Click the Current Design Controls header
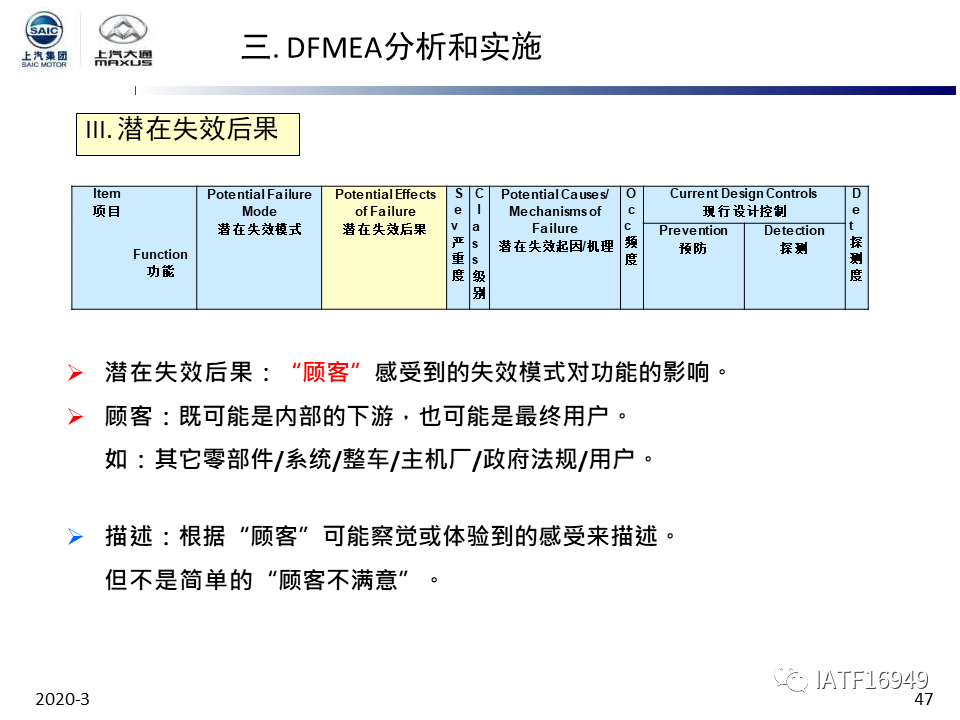Image resolution: width=960 pixels, height=720 pixels. [743, 202]
